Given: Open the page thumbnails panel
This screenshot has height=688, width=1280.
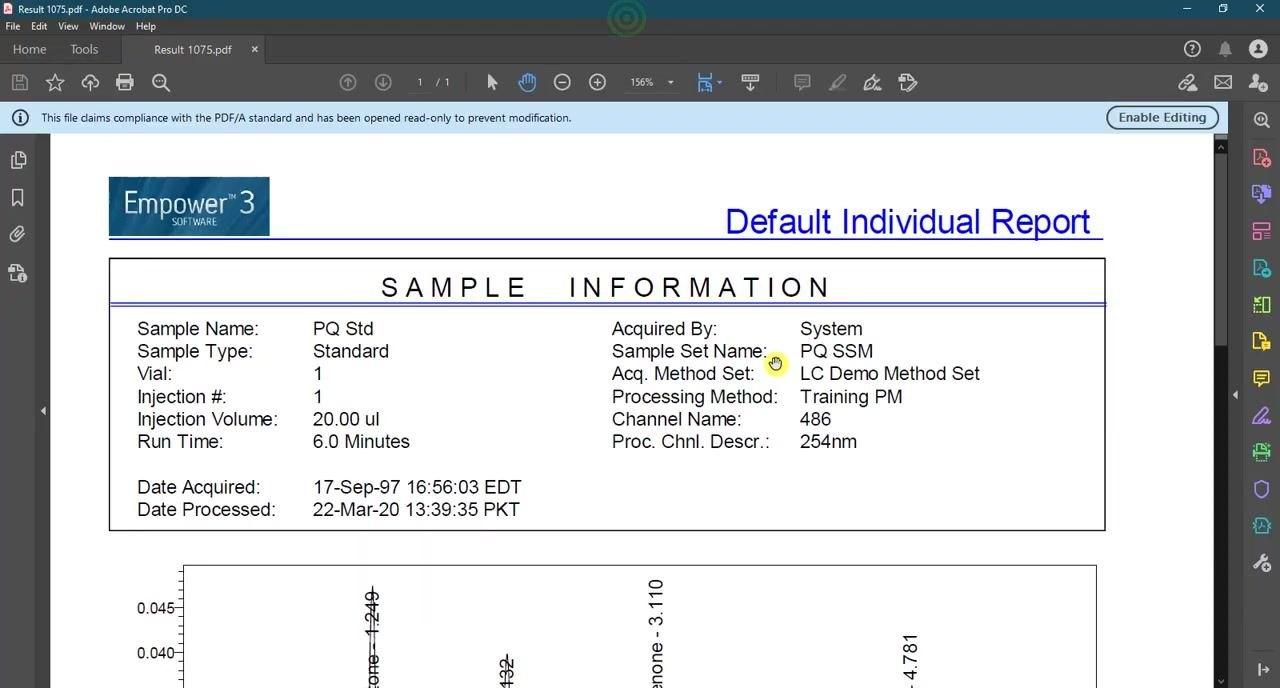Looking at the screenshot, I should pos(18,160).
